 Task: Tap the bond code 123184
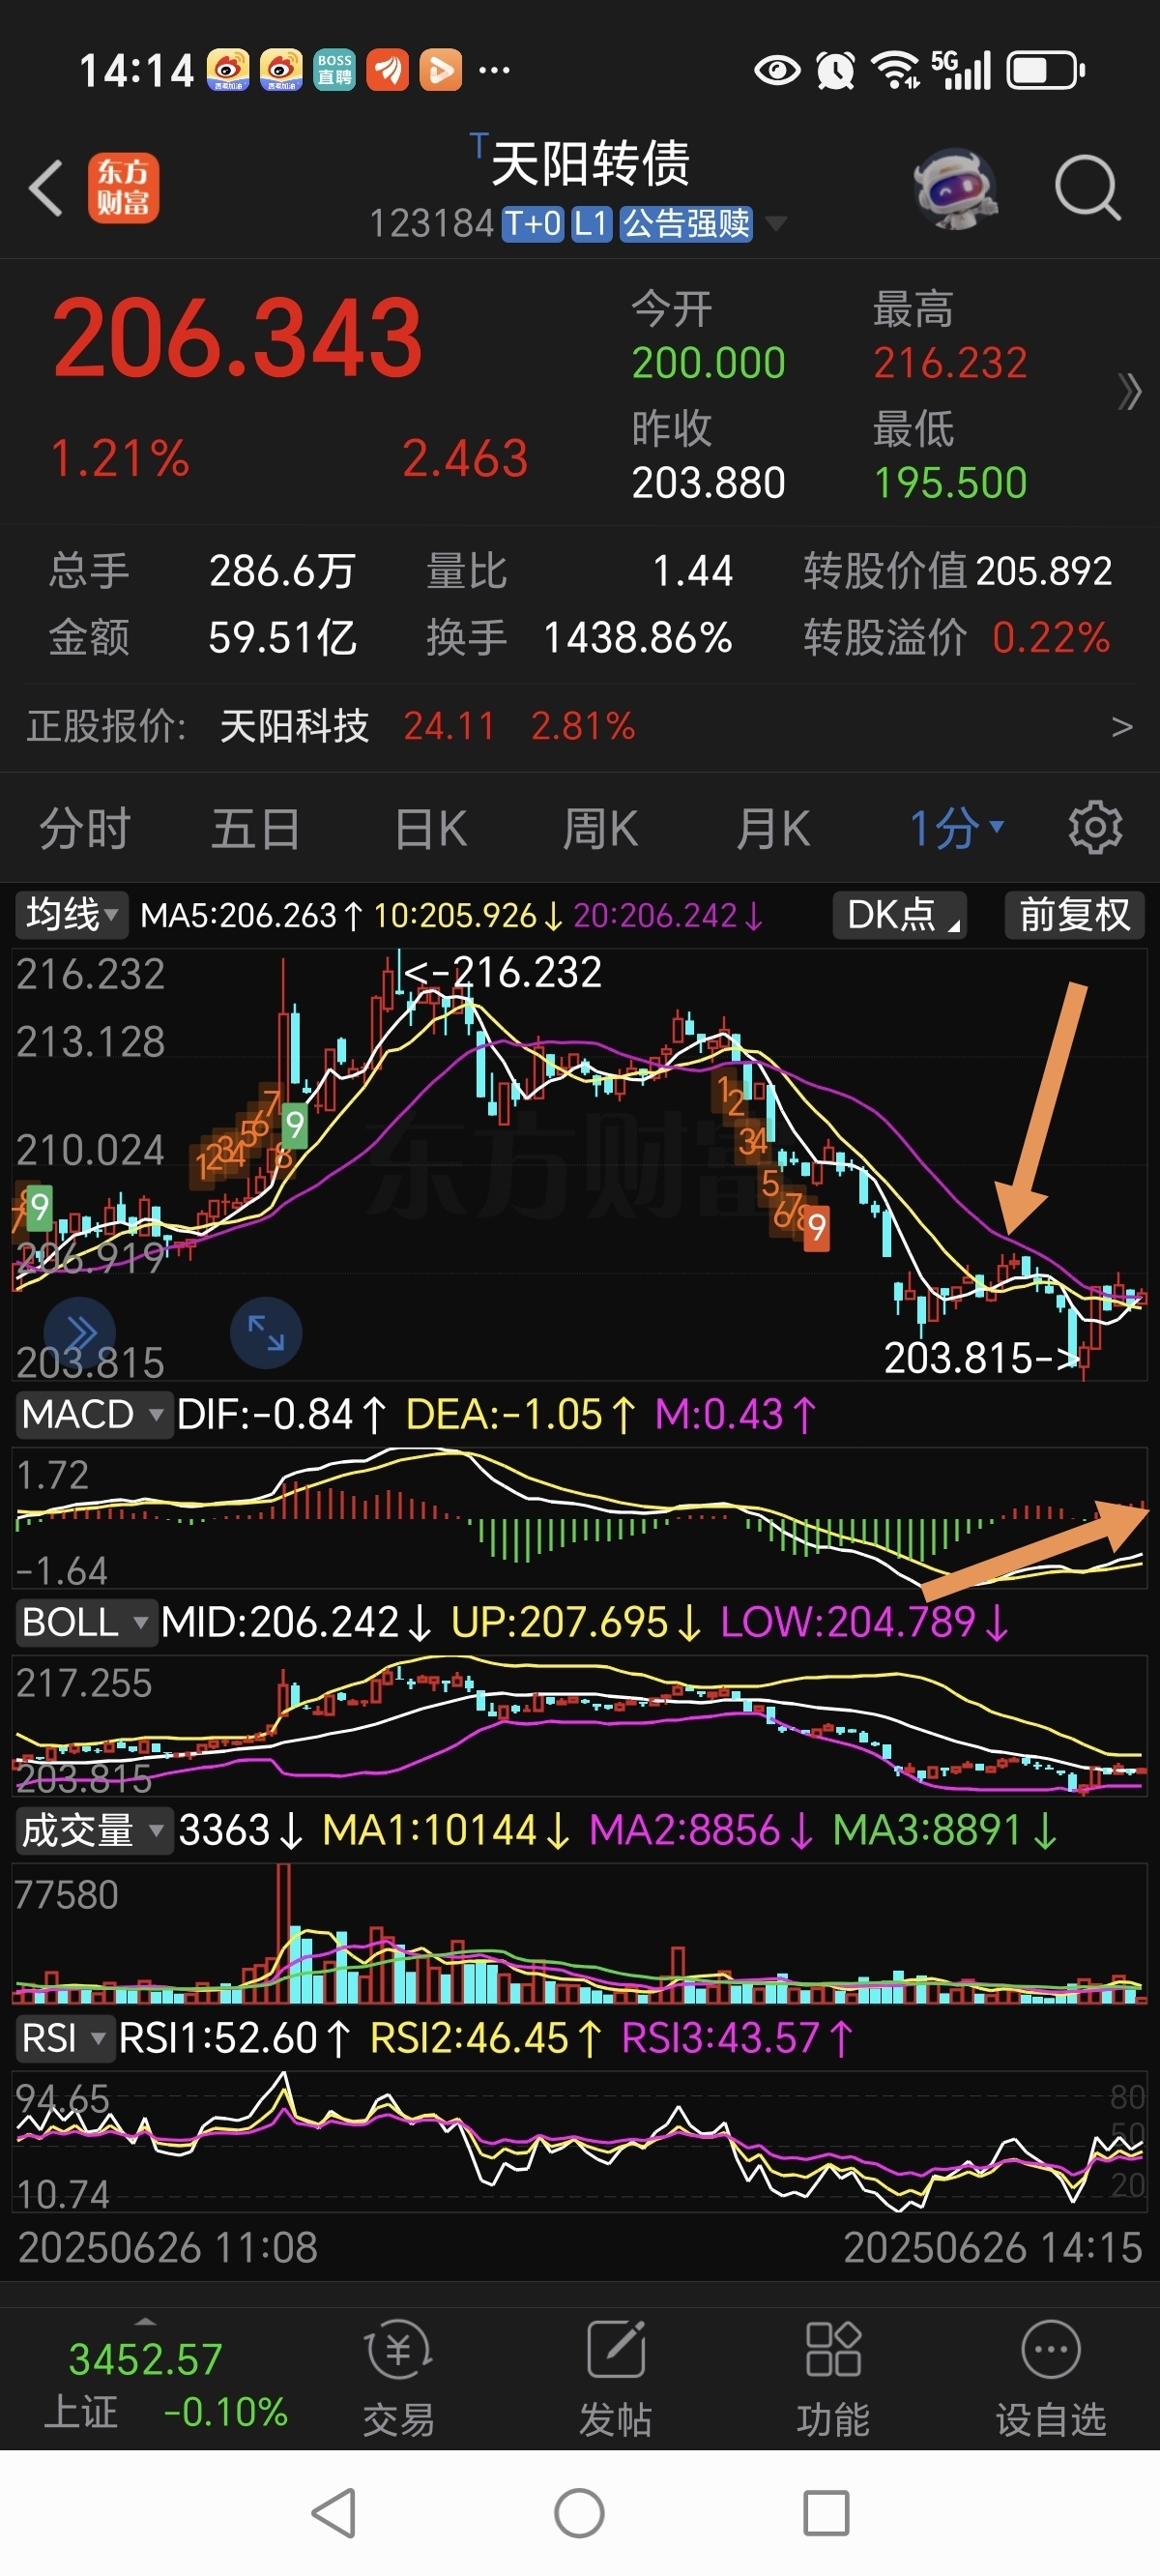coord(431,223)
